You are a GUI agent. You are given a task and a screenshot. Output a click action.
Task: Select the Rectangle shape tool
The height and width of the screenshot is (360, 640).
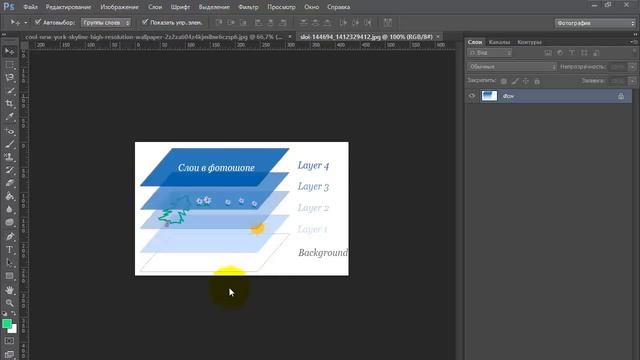[9, 276]
